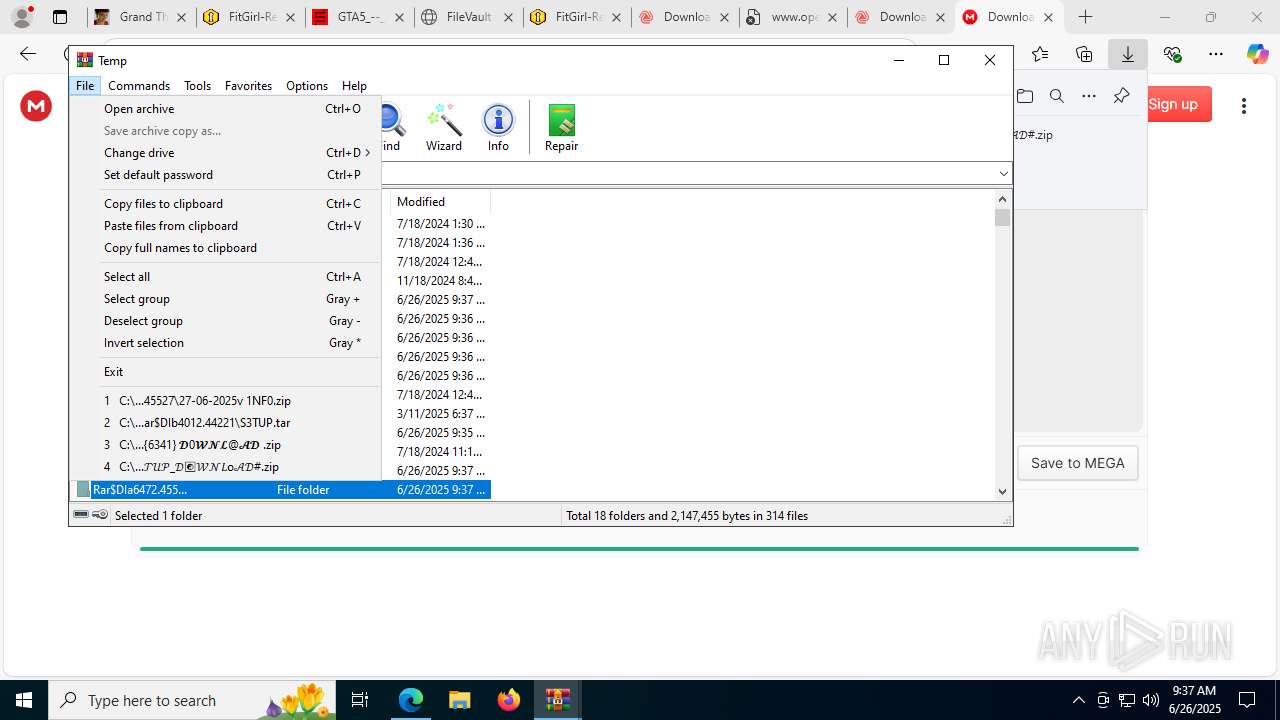The image size is (1280, 720).
Task: Open the Options menu
Action: pos(307,86)
